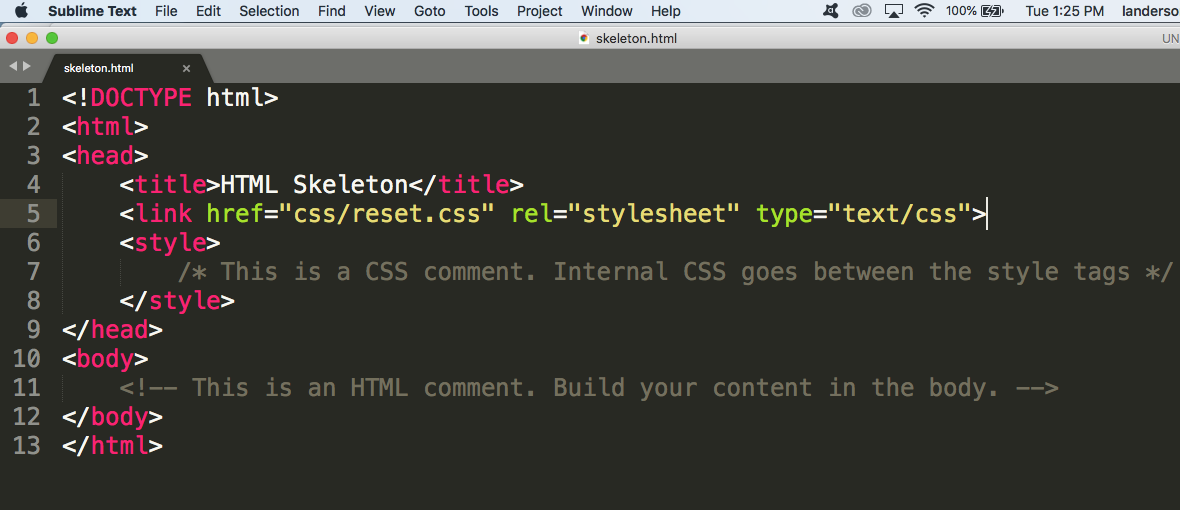Viewport: 1180px width, 510px height.
Task: Open the Goto menu
Action: tap(429, 11)
